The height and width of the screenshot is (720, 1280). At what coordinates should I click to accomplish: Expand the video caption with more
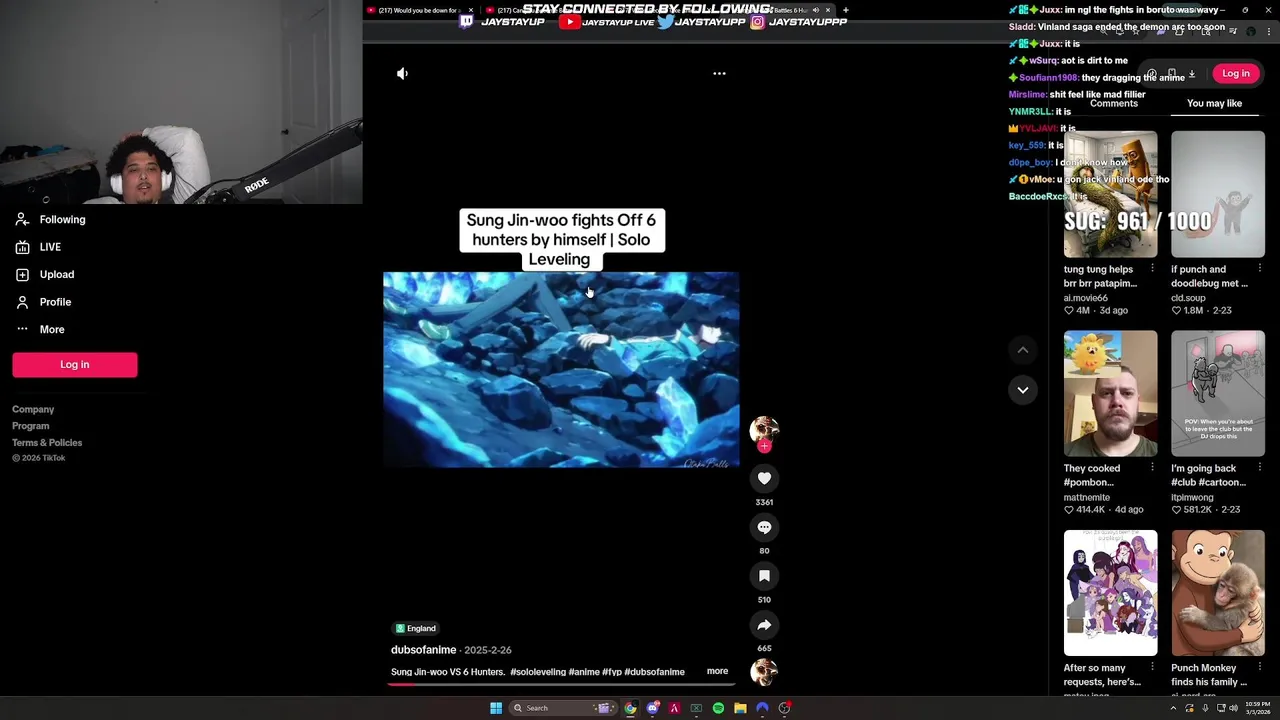coord(717,671)
